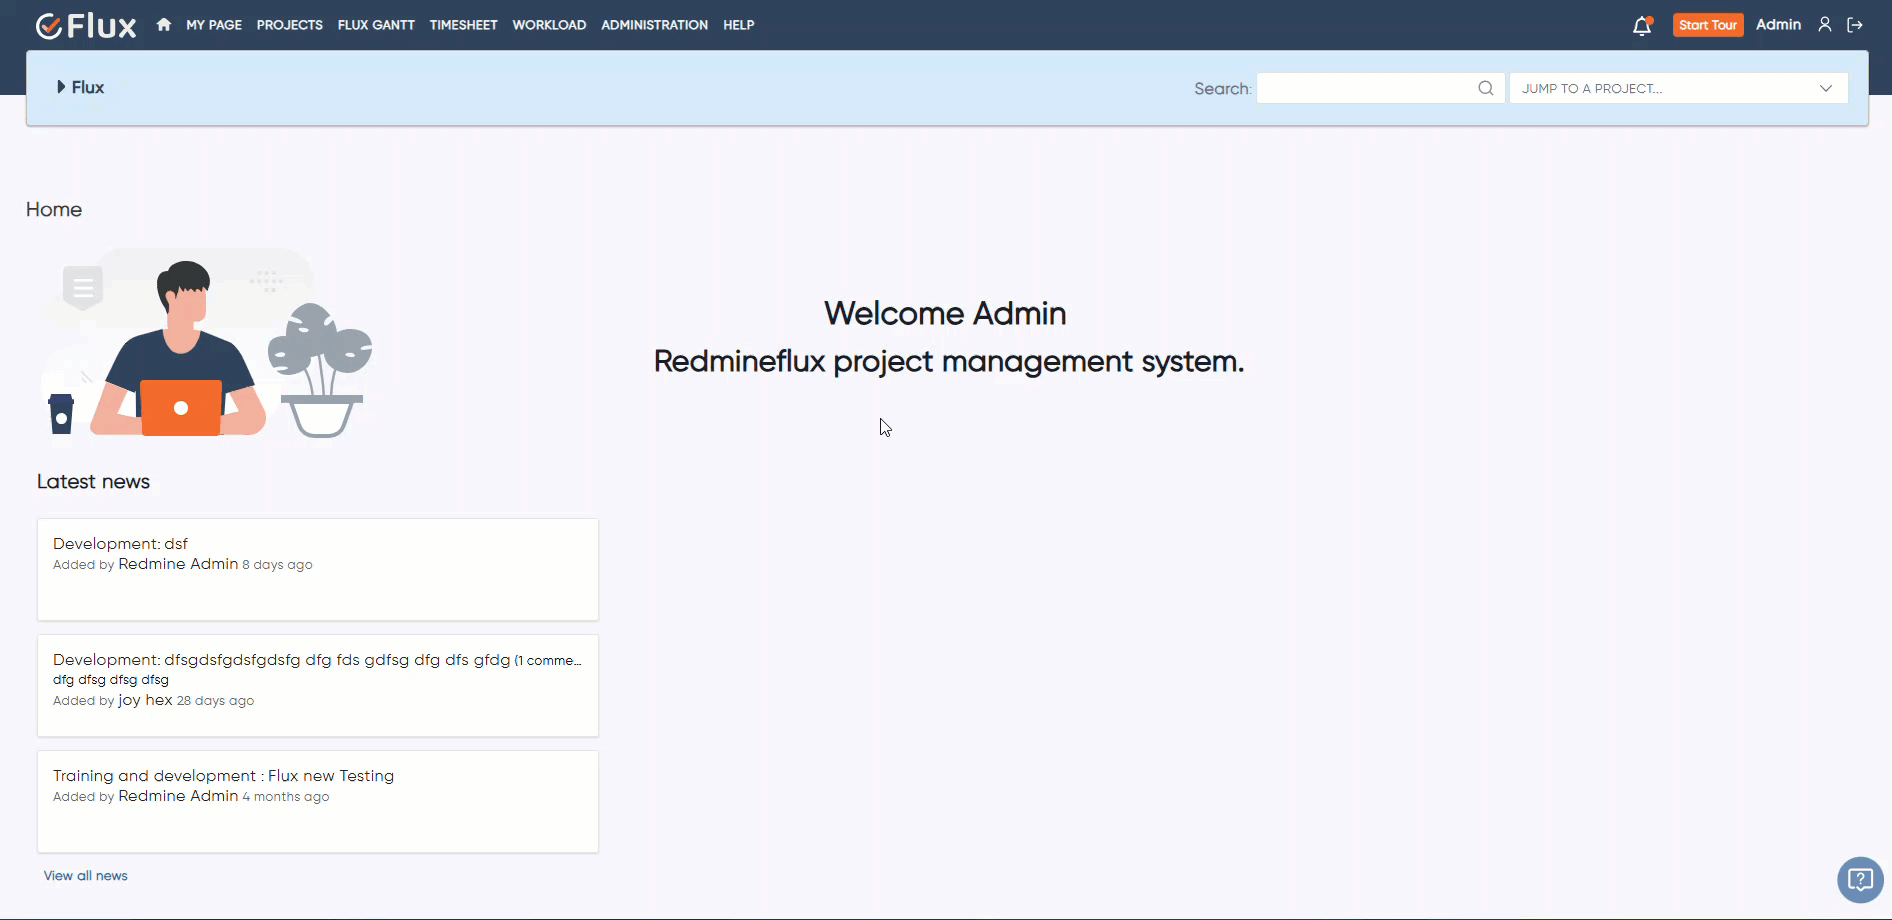Follow the View all news link
This screenshot has width=1892, height=920.
point(86,876)
